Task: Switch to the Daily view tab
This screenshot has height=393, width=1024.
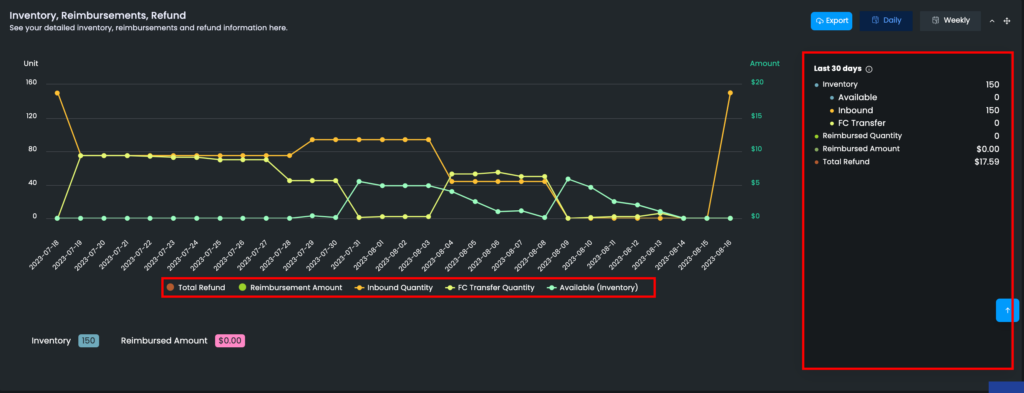Action: 886,21
